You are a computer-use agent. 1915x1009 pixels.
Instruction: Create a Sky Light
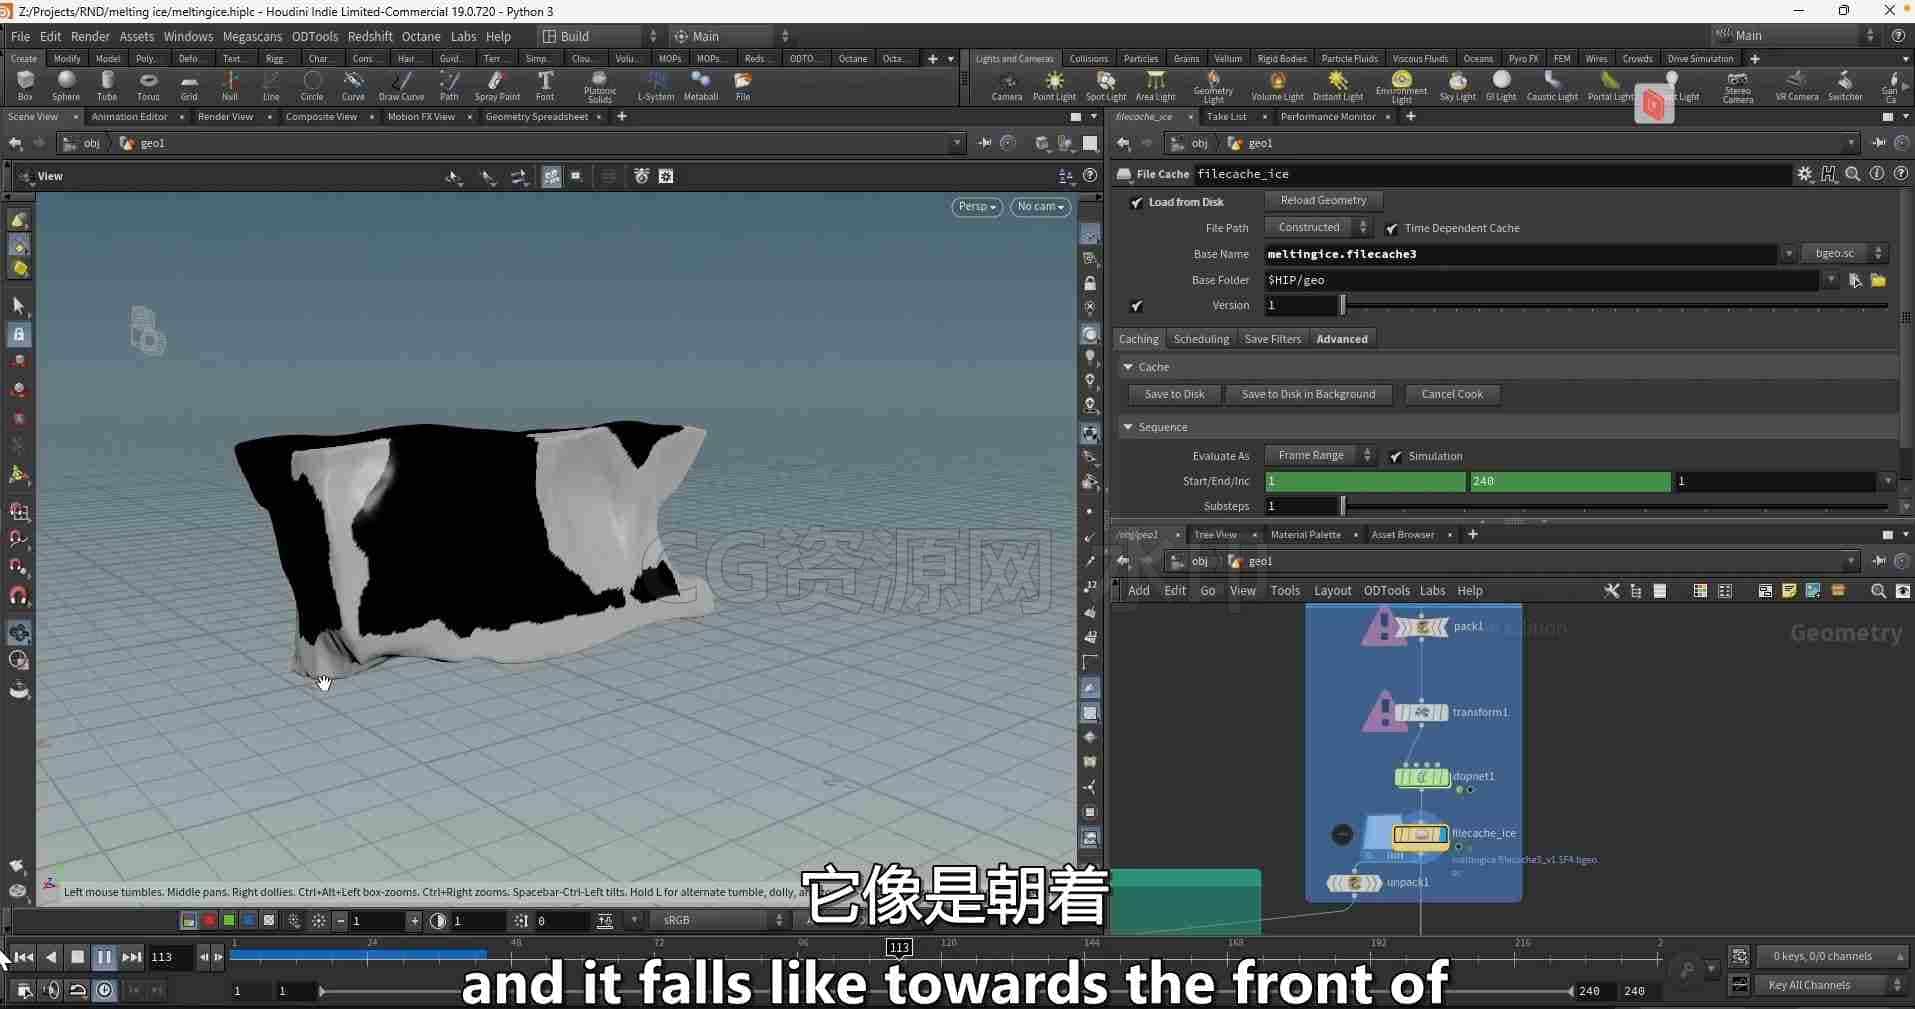pos(1458,86)
